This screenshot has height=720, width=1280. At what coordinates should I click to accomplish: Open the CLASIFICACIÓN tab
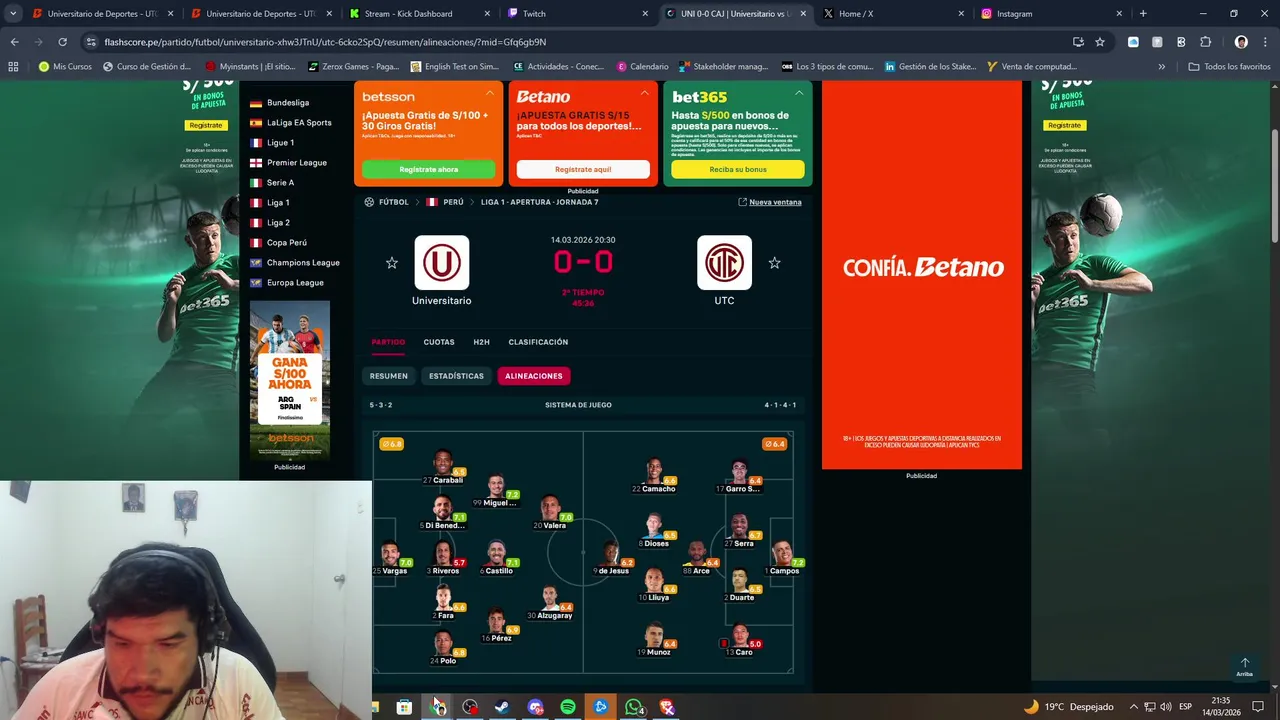538,342
